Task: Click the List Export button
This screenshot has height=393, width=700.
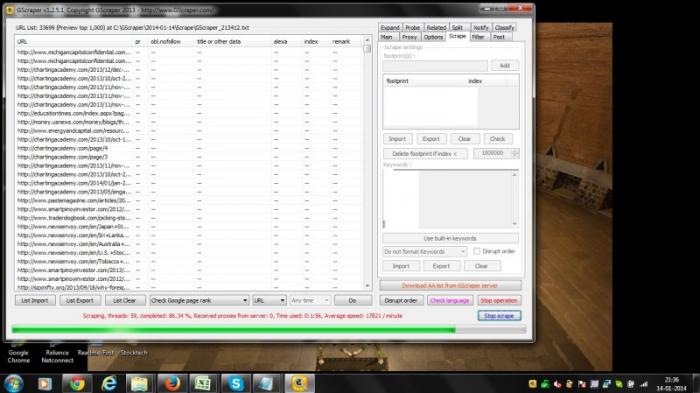Action: click(80, 301)
